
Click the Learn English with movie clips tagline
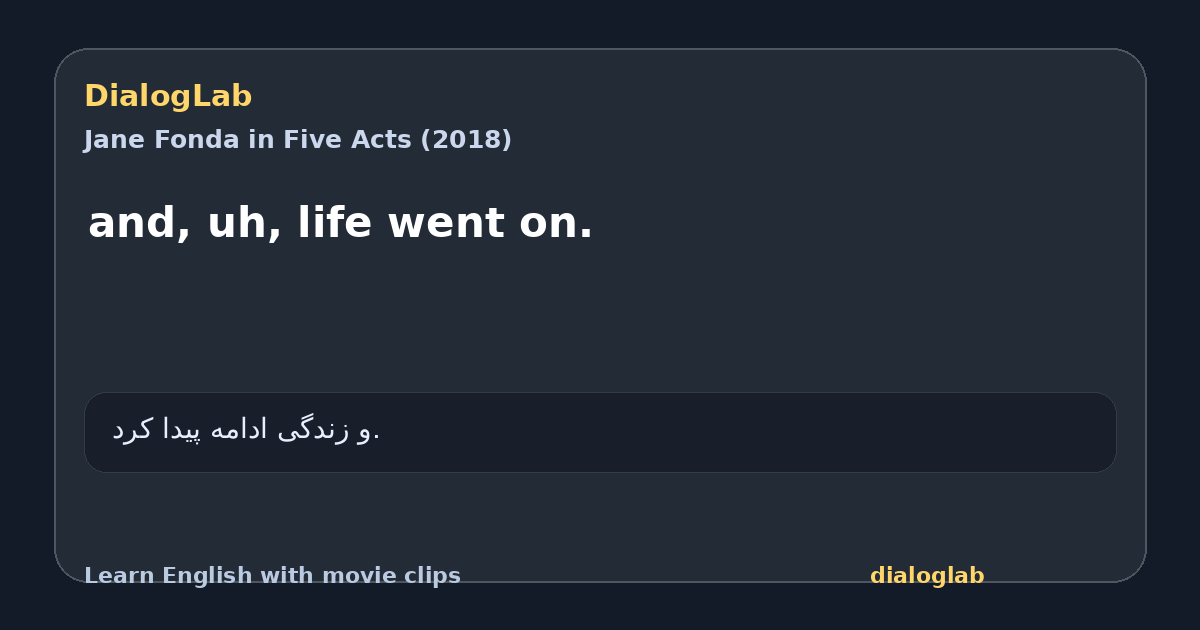[x=272, y=576]
